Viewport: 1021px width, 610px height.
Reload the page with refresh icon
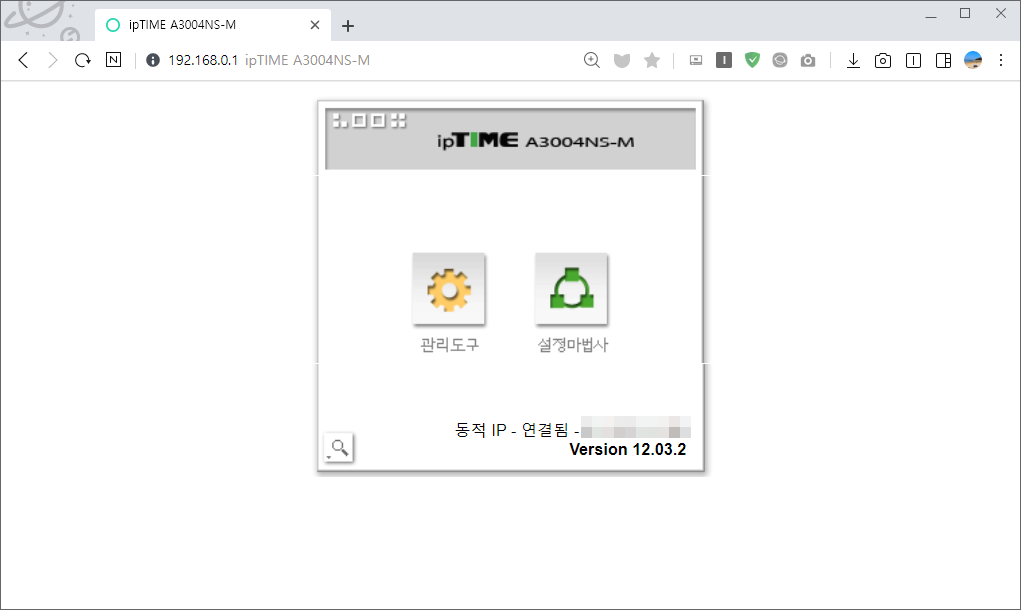tap(83, 61)
